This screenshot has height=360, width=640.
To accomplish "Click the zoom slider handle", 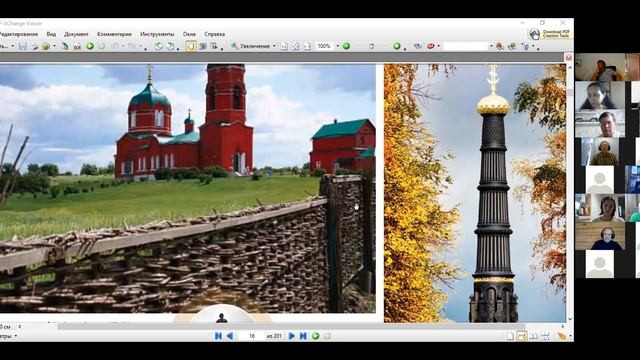I will tap(371, 47).
